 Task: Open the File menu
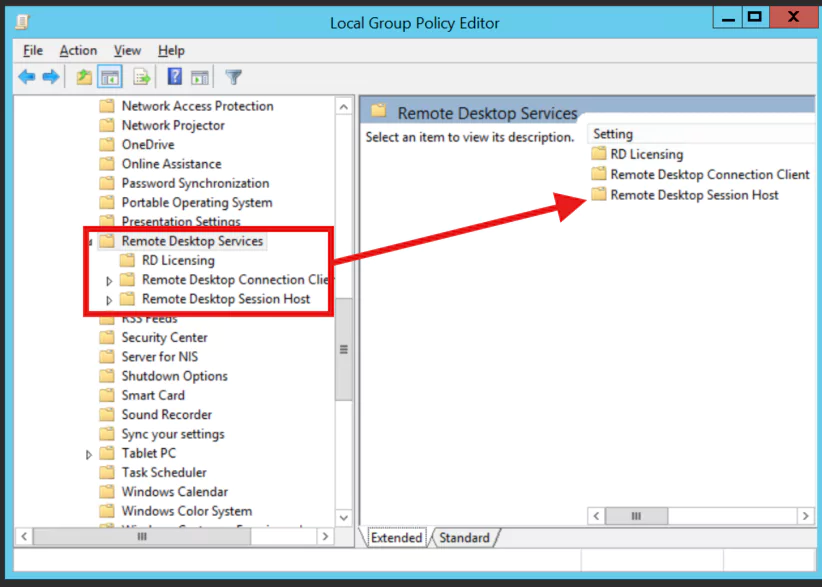pyautogui.click(x=33, y=51)
